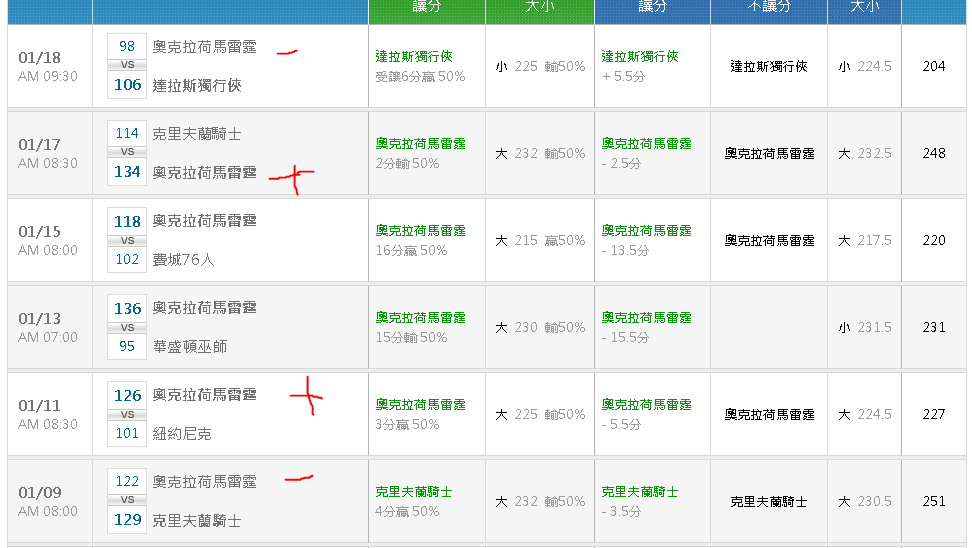Click total points 231
This screenshot has width=972, height=548.
pyautogui.click(x=934, y=327)
